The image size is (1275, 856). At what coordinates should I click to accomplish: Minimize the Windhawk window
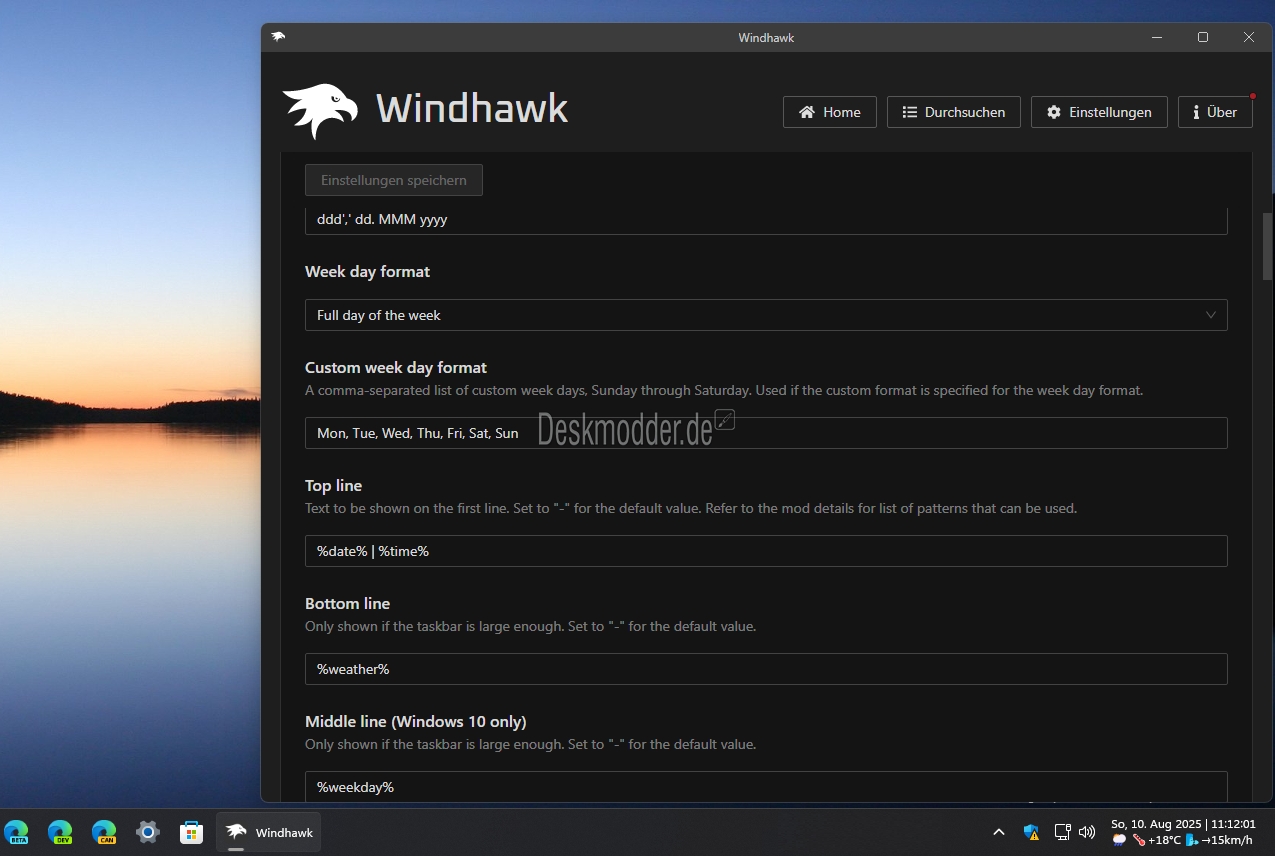[x=1157, y=37]
